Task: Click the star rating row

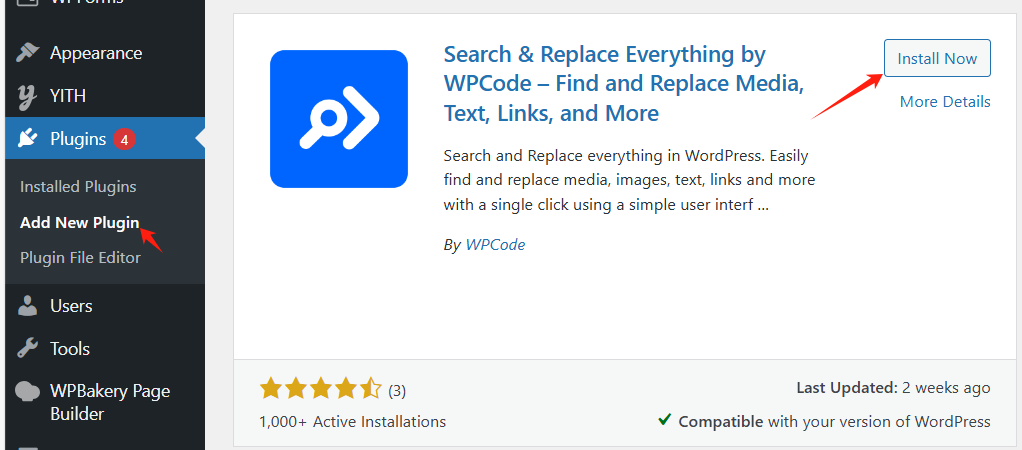Action: coord(320,389)
